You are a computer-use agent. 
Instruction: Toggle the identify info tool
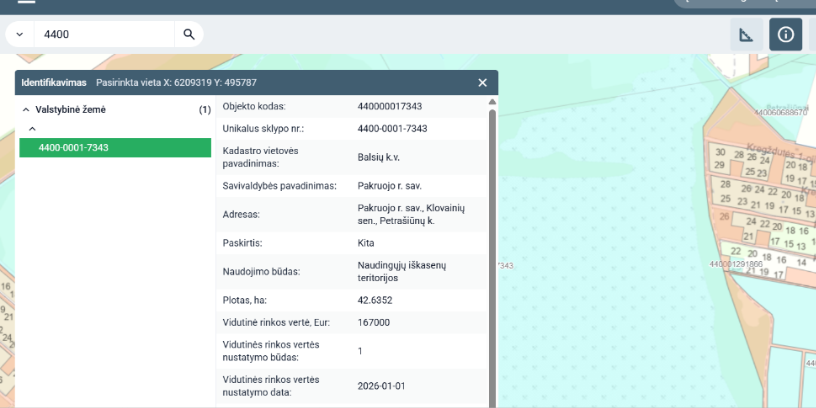coord(785,34)
